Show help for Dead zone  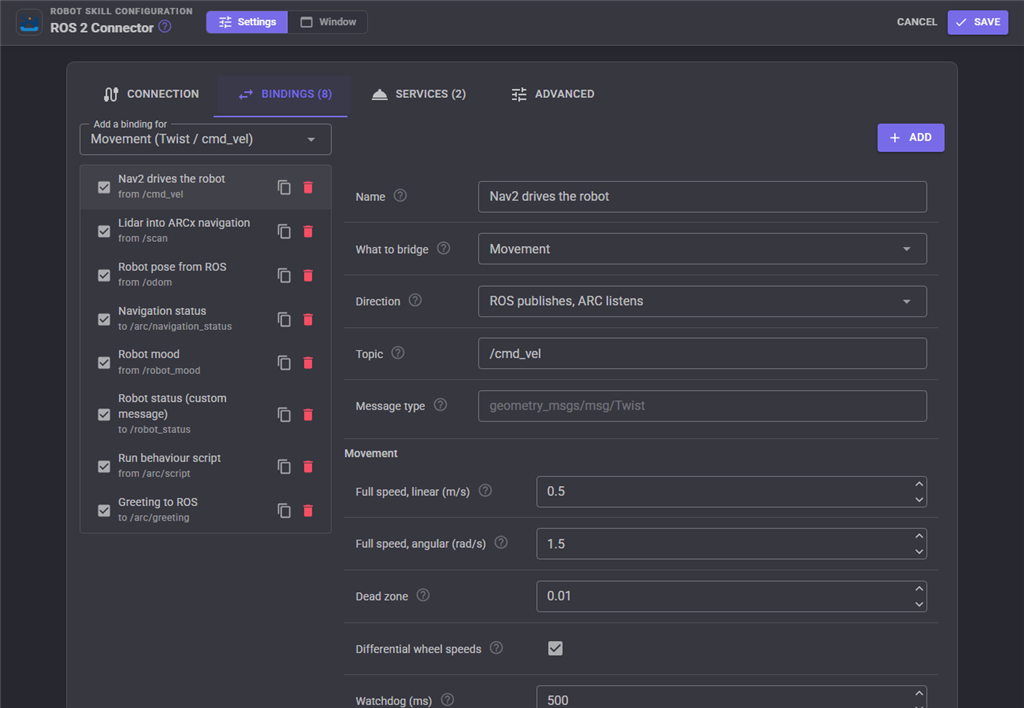click(x=423, y=595)
